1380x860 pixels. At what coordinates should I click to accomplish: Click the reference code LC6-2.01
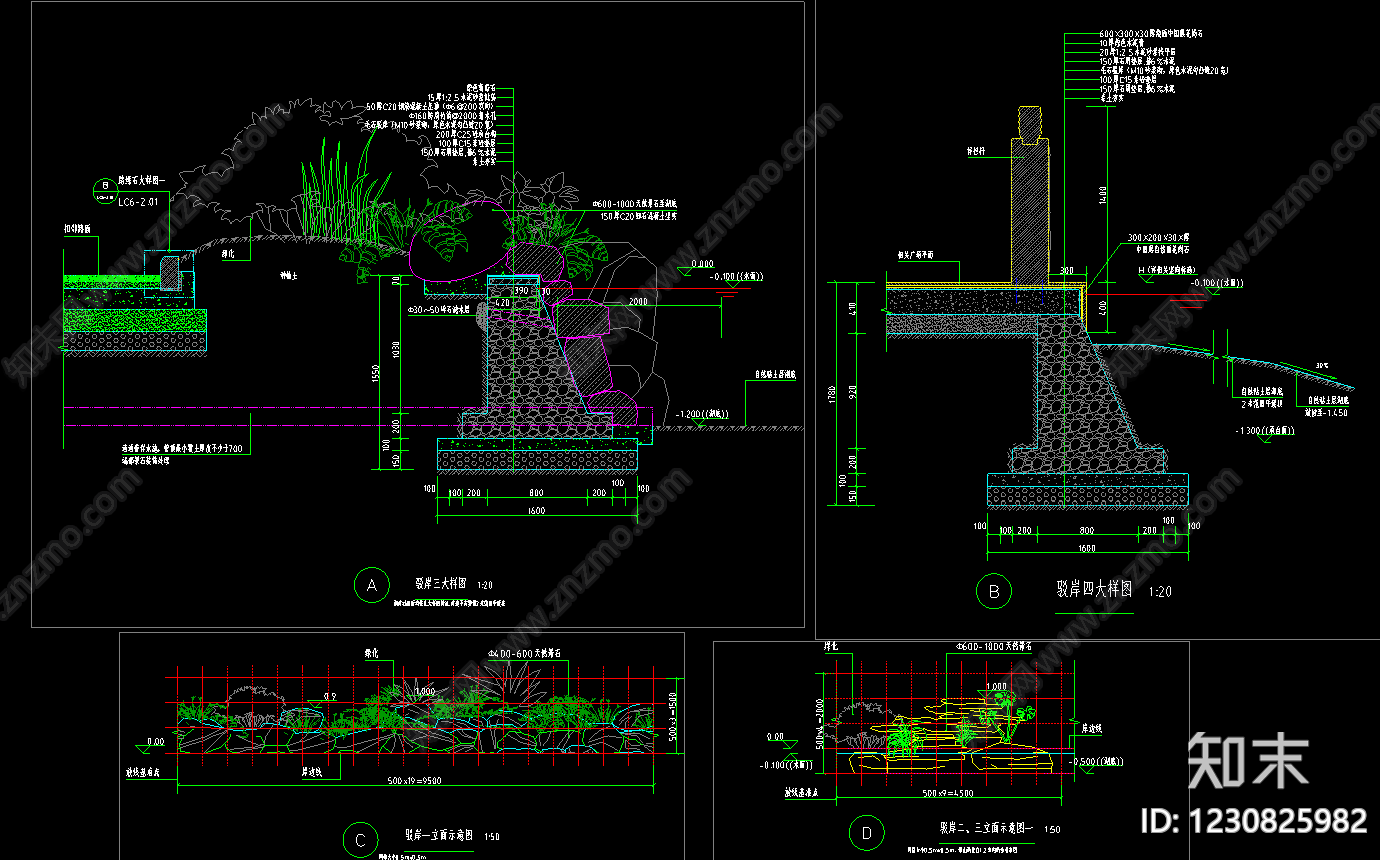139,202
